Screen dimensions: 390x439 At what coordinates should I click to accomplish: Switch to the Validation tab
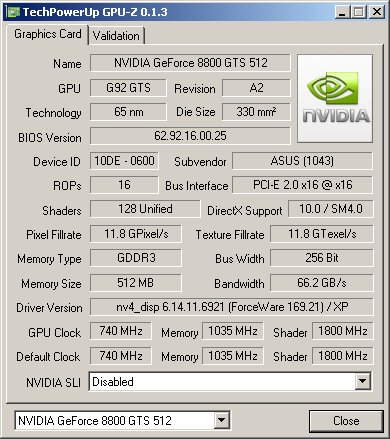pos(116,36)
